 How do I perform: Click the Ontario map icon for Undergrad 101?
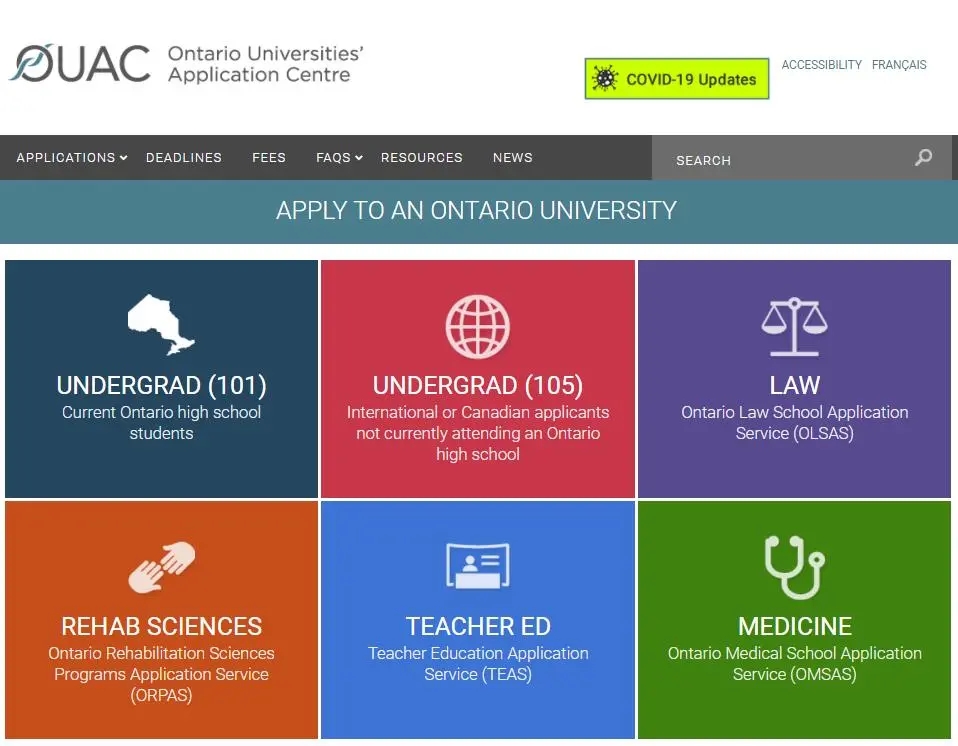[x=161, y=325]
